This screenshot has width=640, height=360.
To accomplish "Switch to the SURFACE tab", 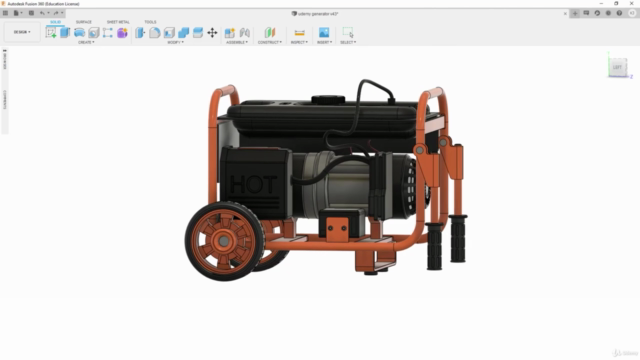I will (84, 22).
